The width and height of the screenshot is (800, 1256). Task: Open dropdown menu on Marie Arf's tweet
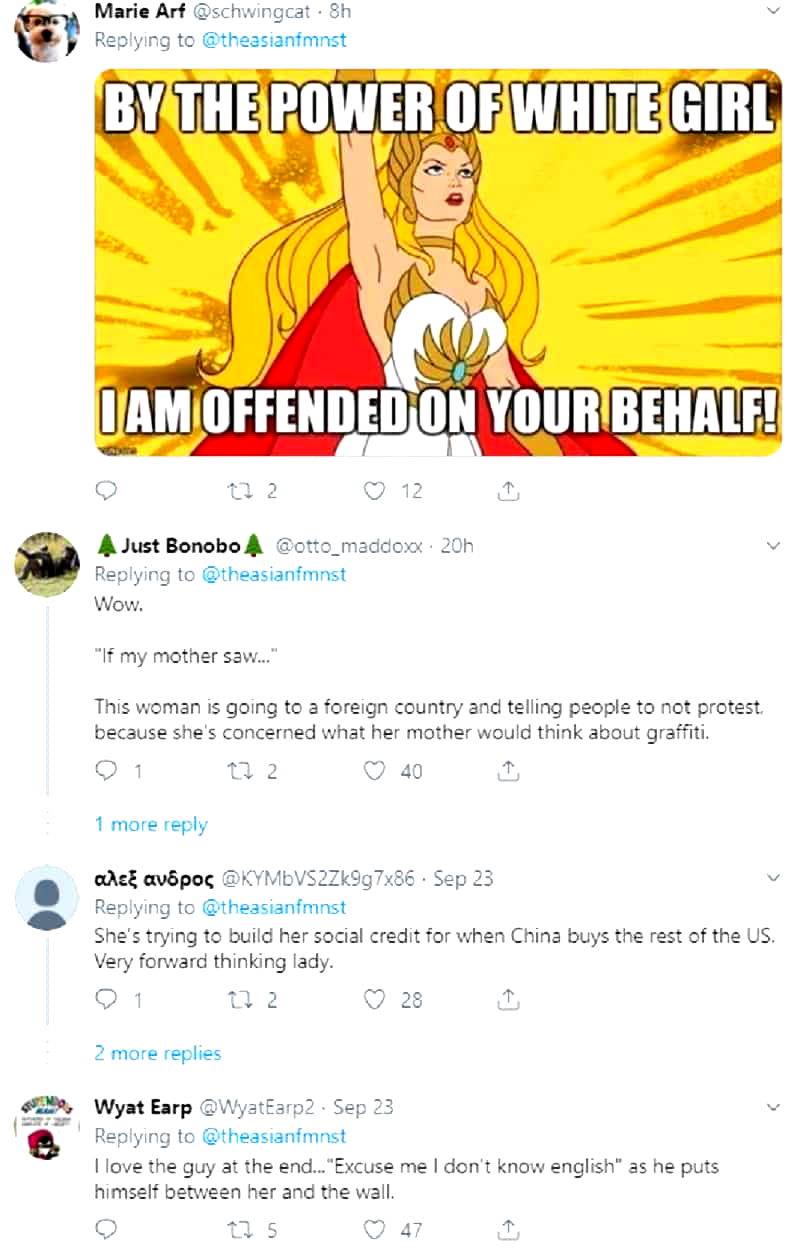[x=771, y=13]
